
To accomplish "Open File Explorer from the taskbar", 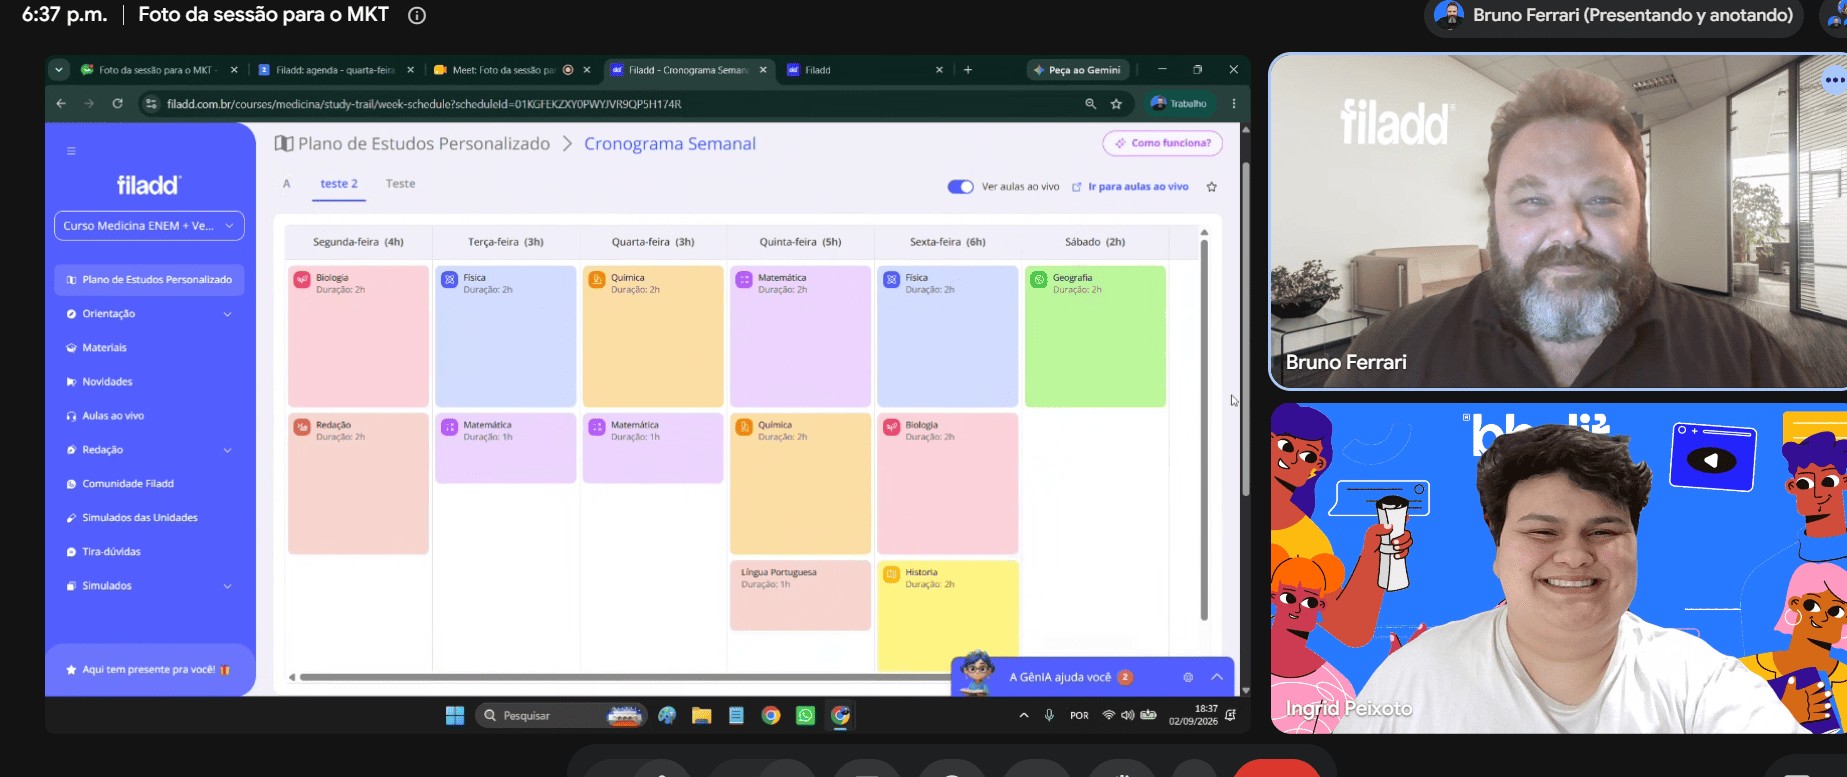I will click(x=701, y=715).
